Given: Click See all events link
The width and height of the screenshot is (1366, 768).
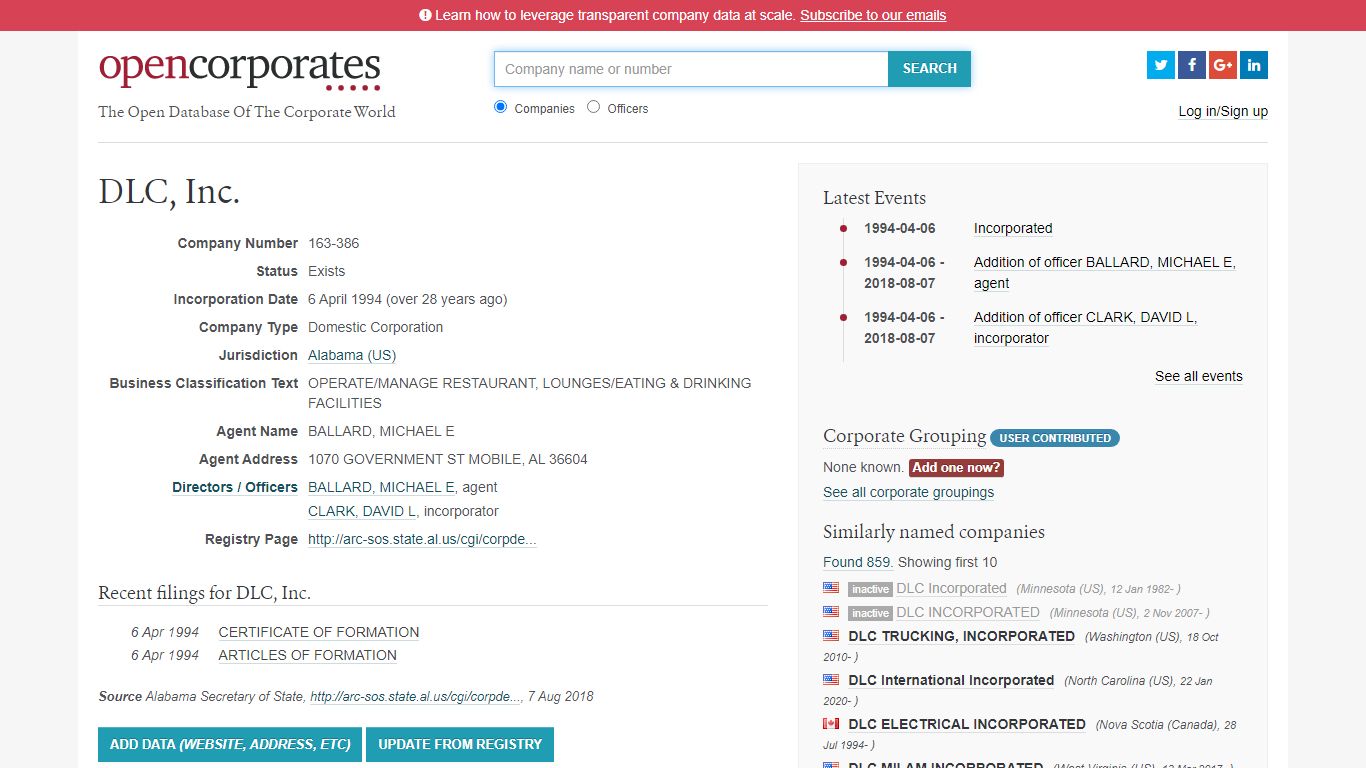Looking at the screenshot, I should [1199, 376].
